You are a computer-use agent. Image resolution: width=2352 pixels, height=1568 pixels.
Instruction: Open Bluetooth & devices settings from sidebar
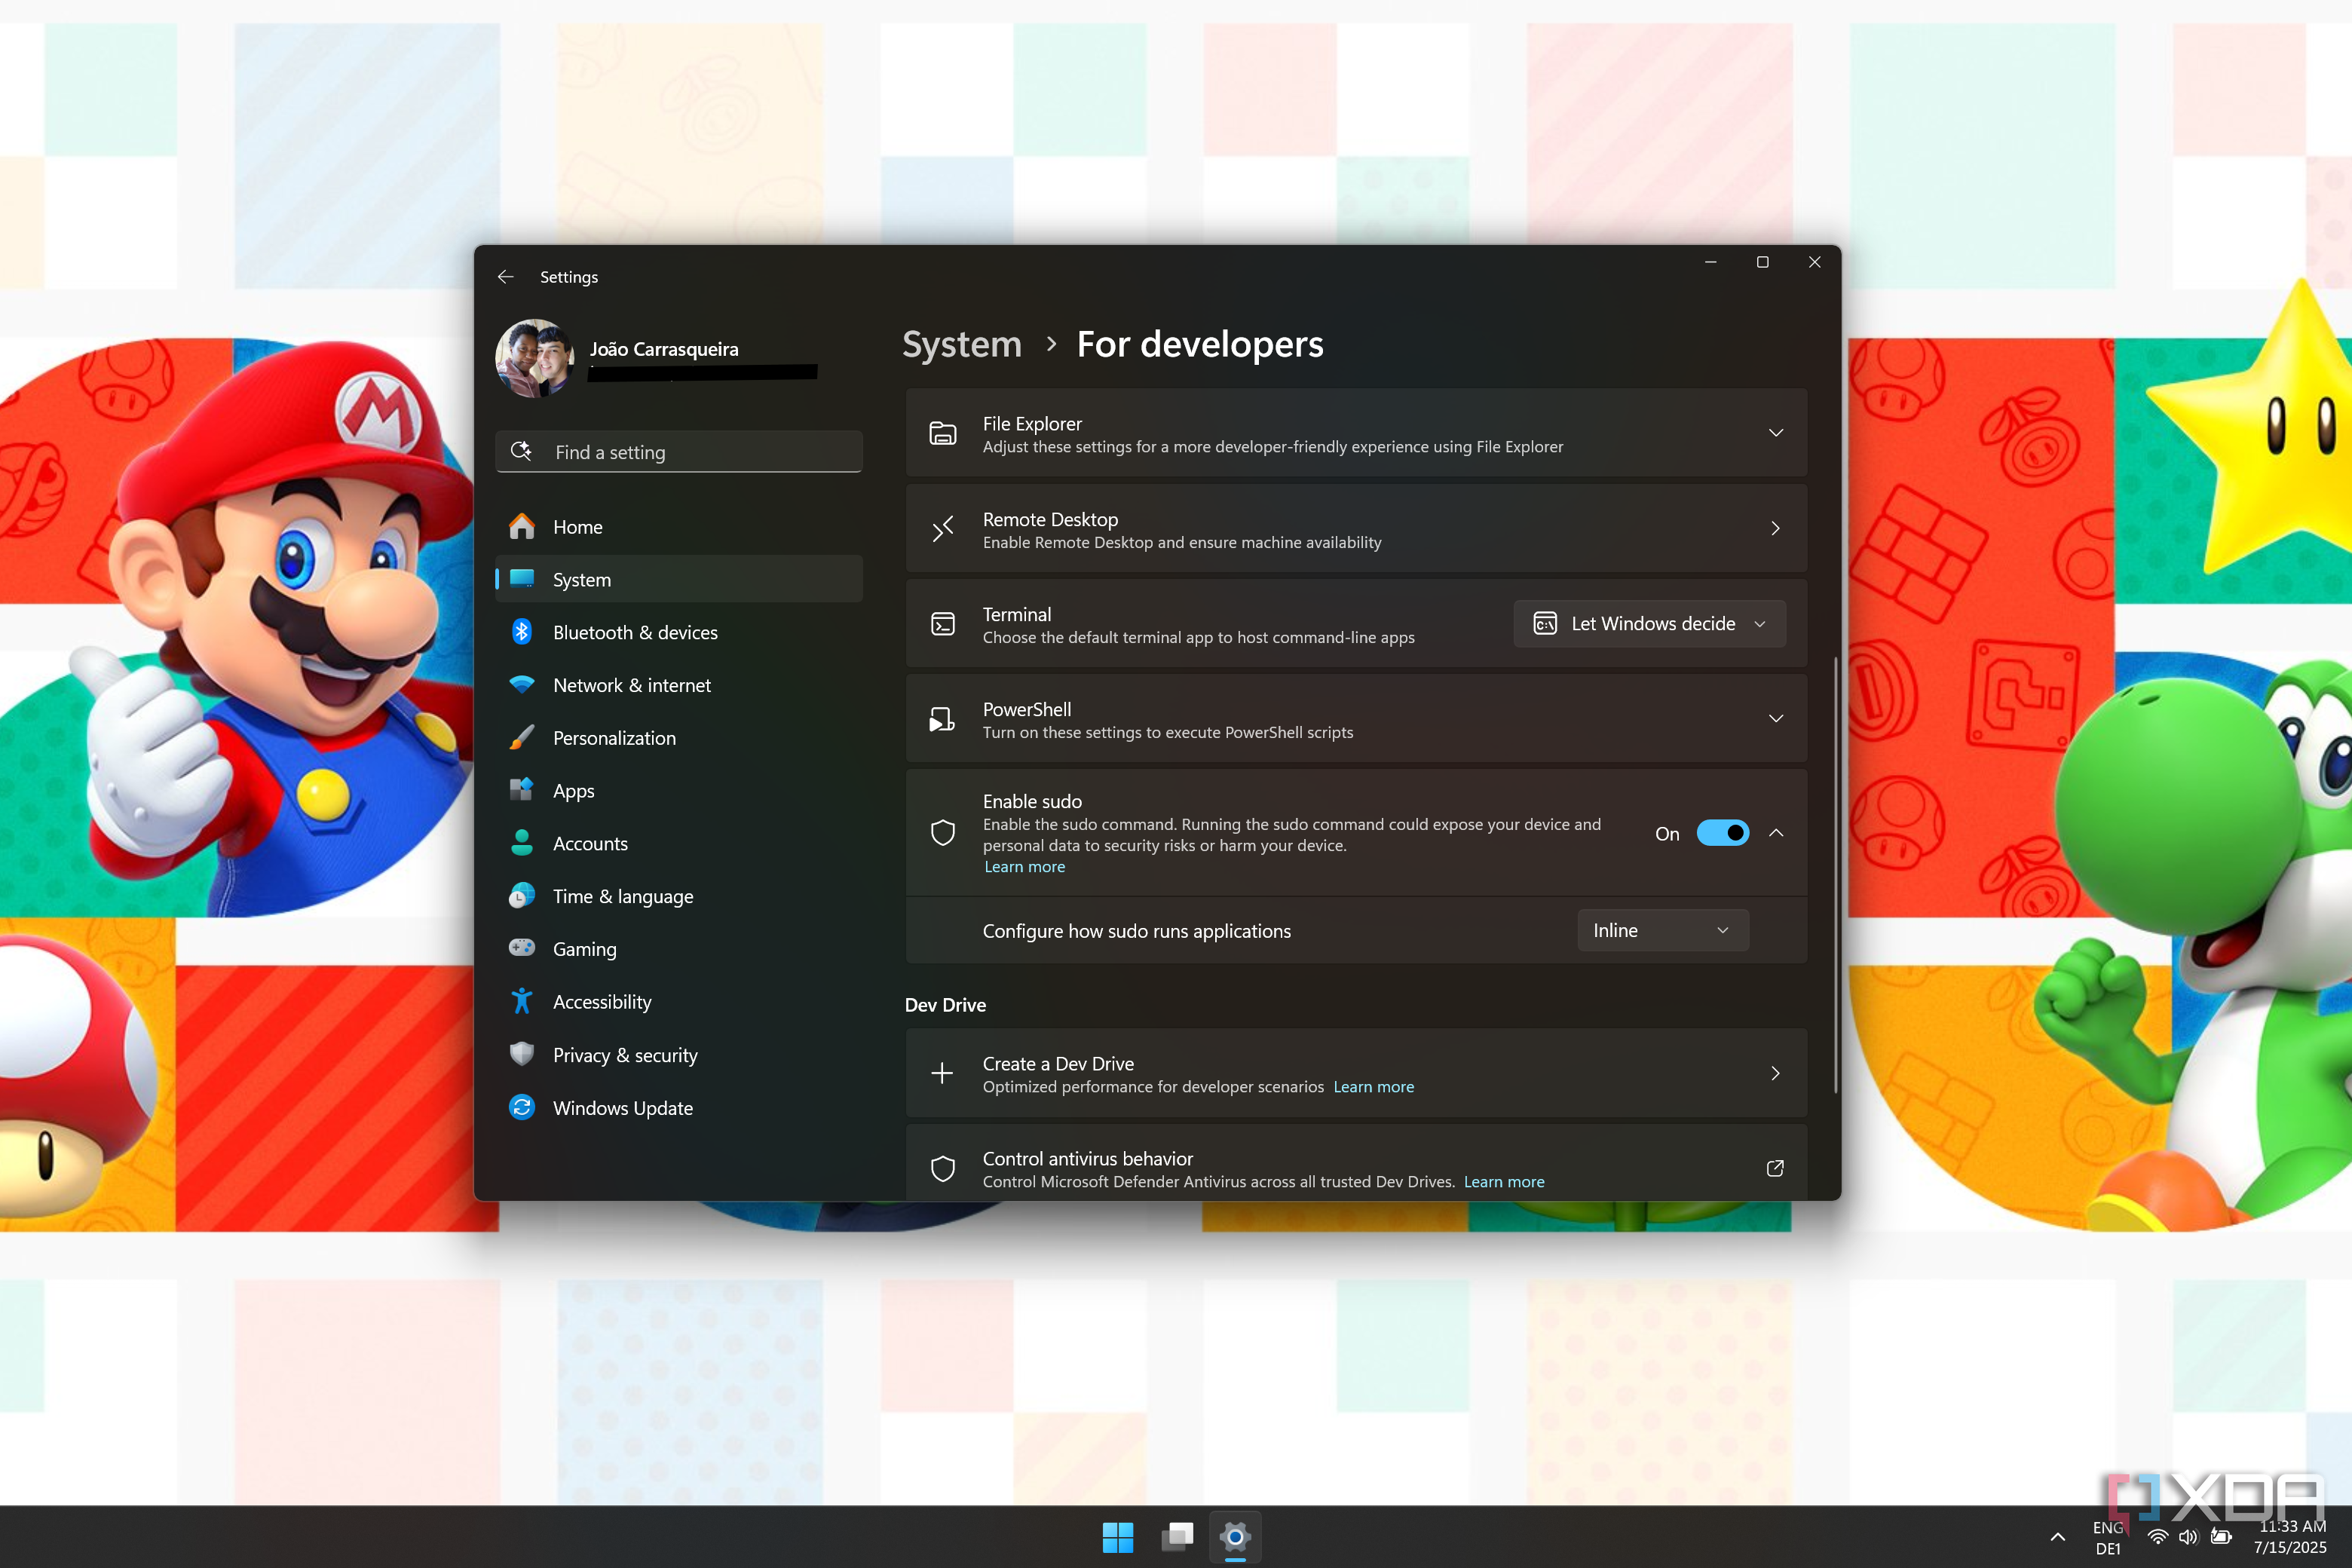click(635, 632)
